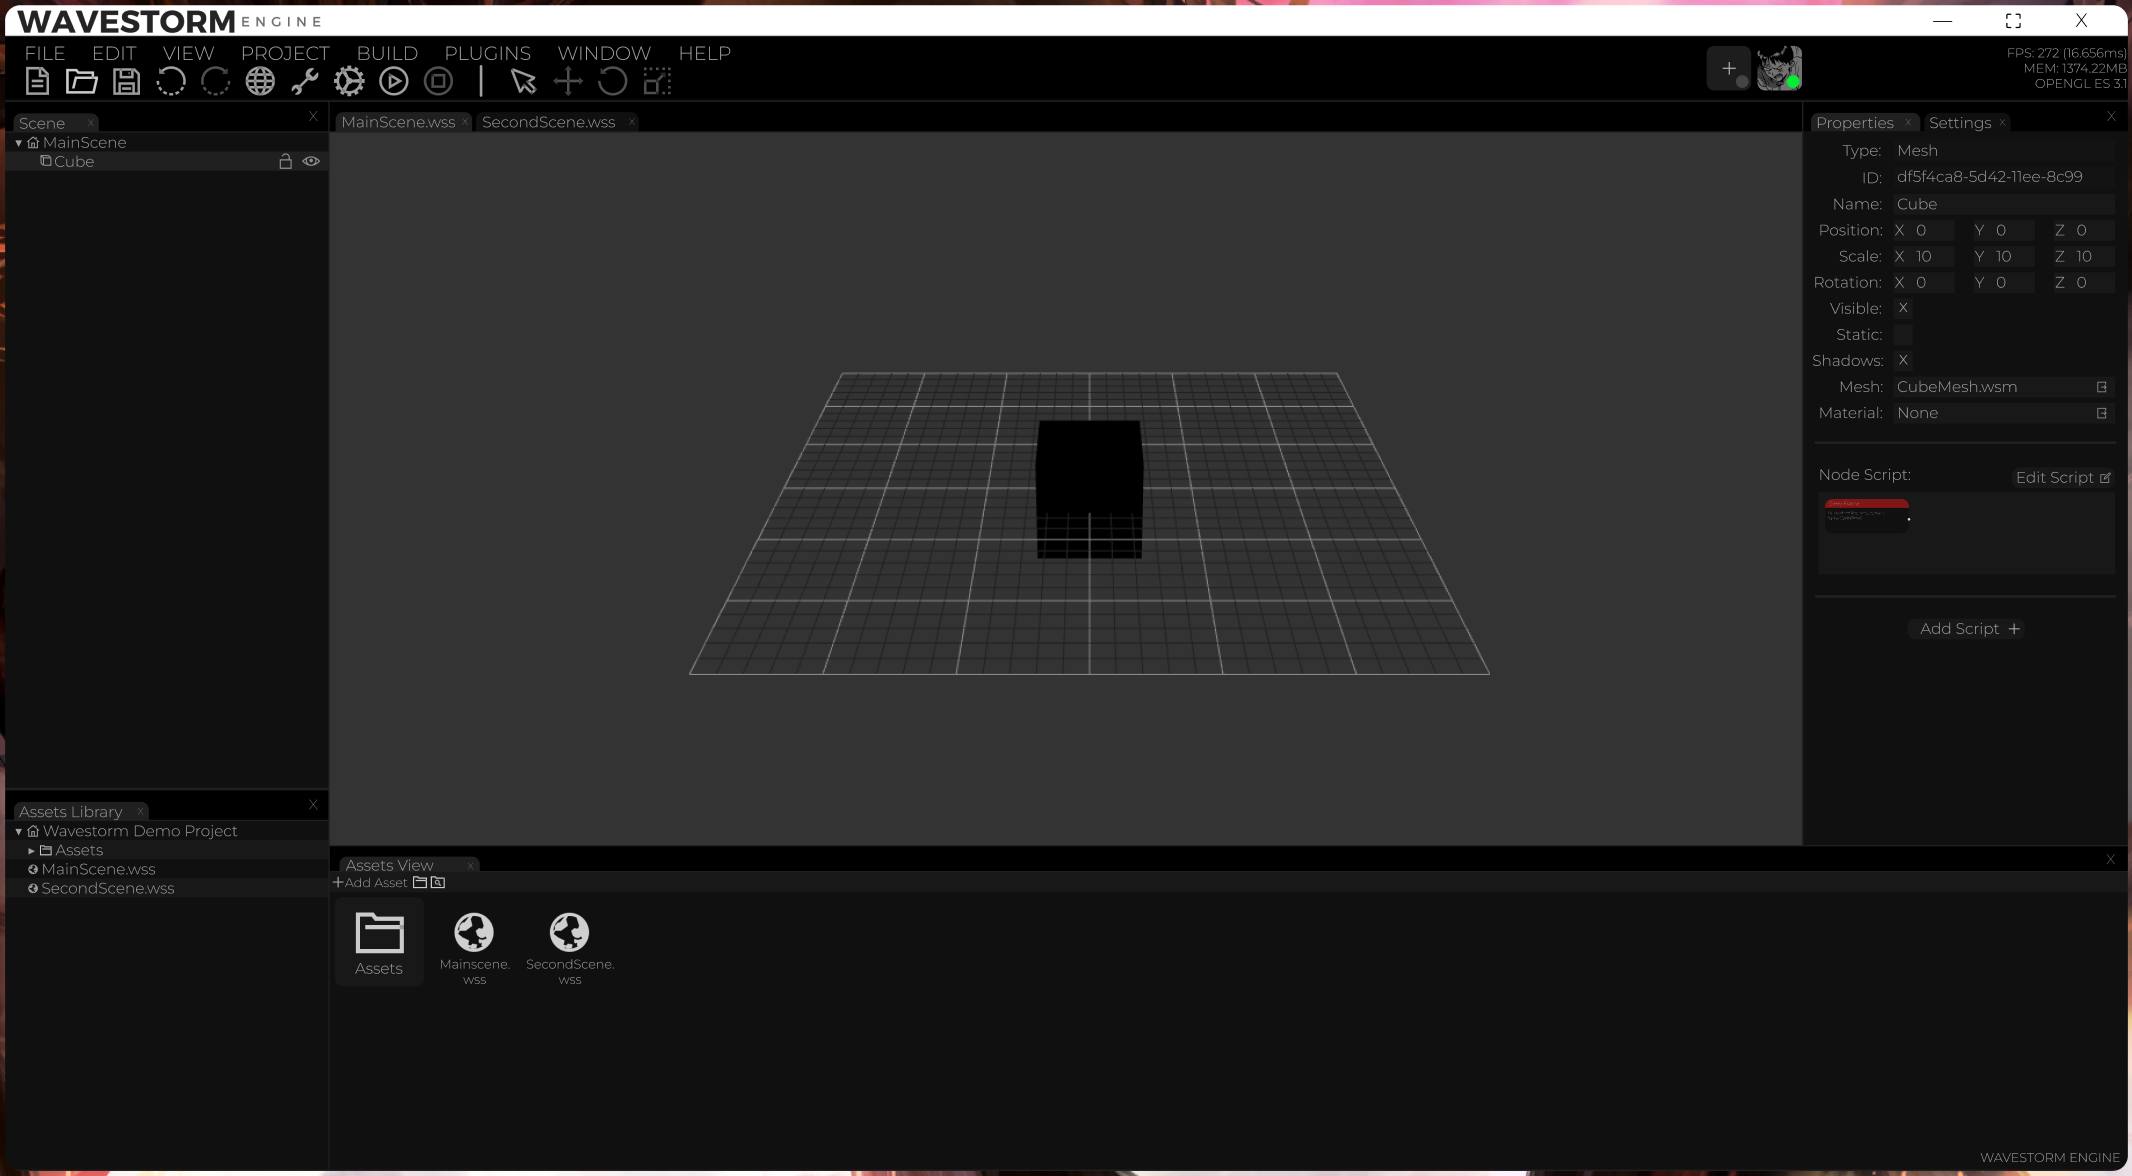Click the Add Asset button

click(x=371, y=883)
